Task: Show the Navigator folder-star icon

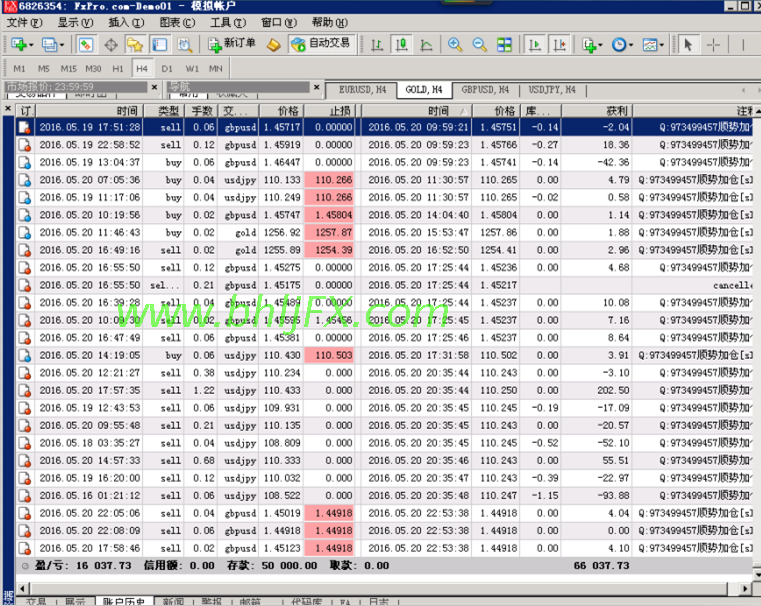Action: point(135,45)
